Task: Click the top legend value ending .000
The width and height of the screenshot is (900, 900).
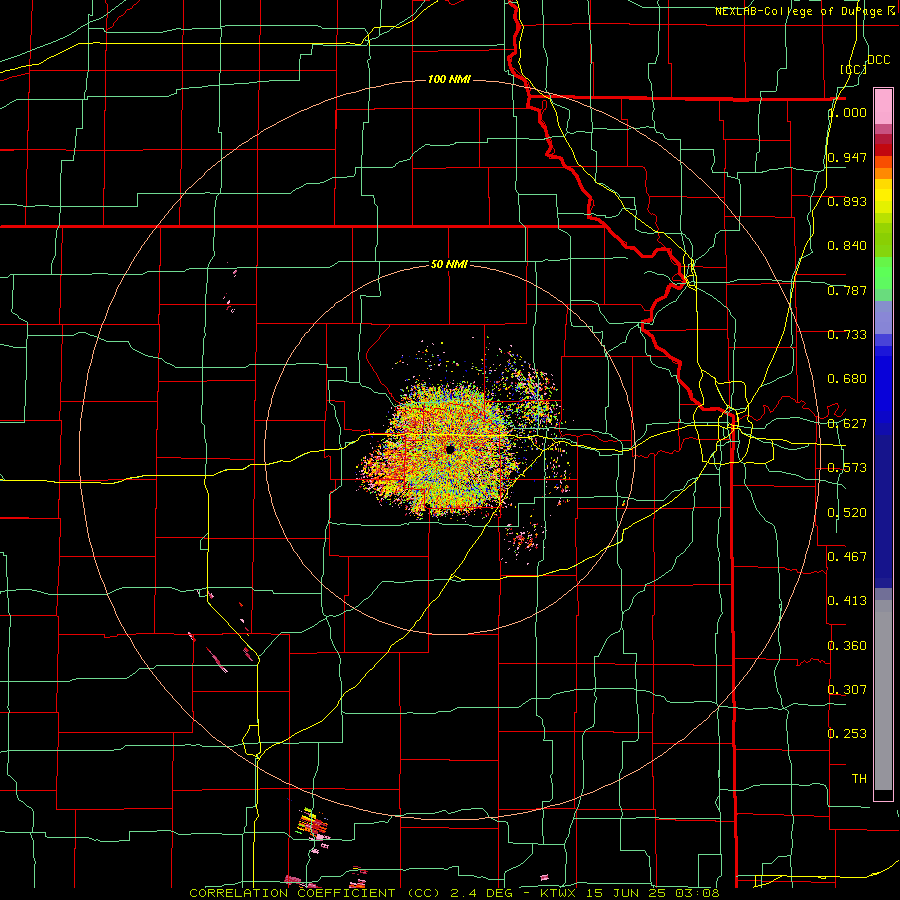Action: (847, 112)
